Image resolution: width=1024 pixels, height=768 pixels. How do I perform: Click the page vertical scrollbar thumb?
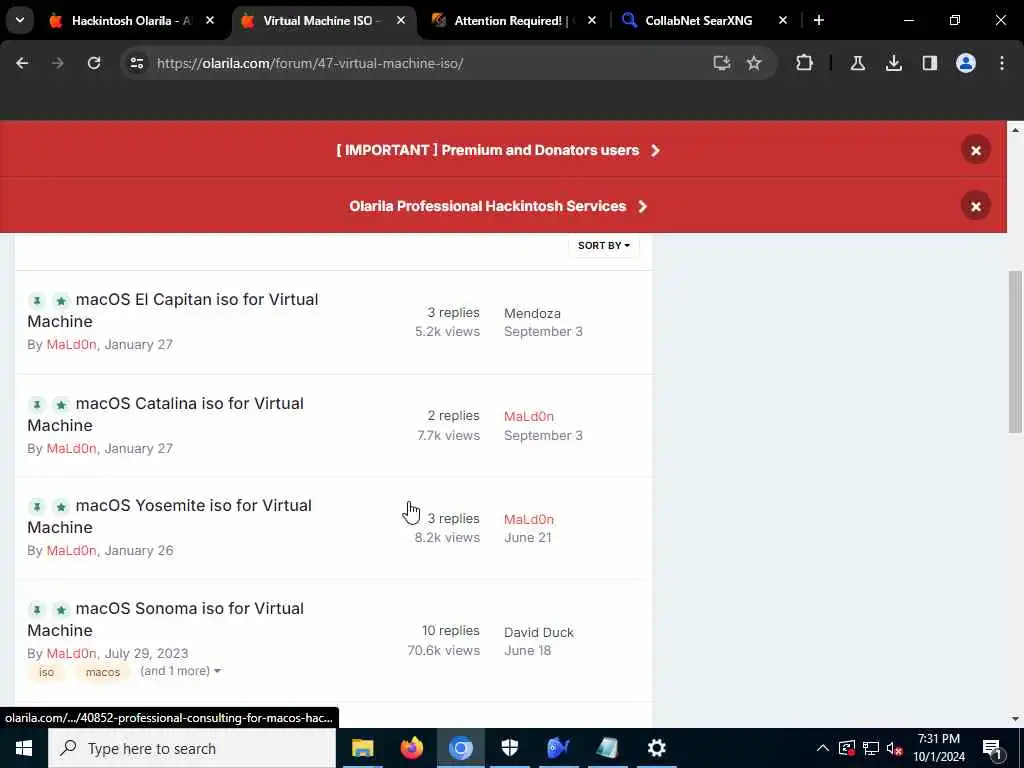pyautogui.click(x=1015, y=351)
